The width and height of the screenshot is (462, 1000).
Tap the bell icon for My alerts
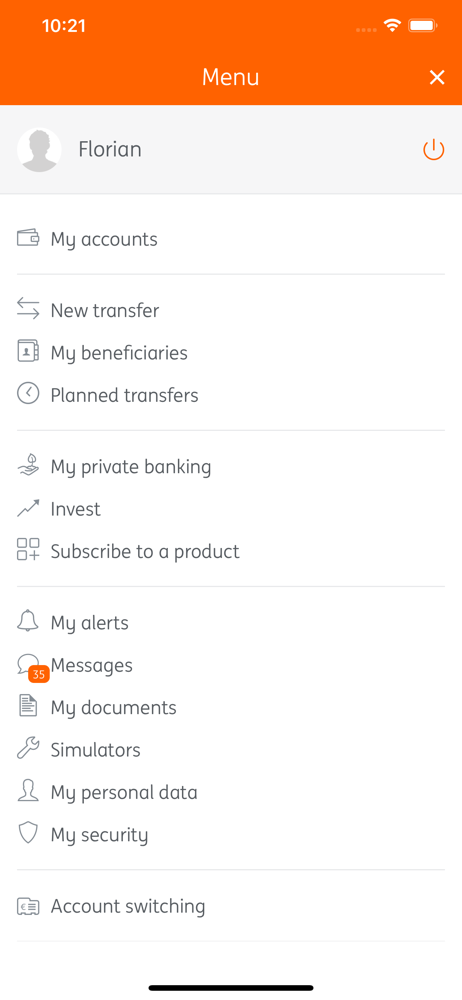point(28,621)
